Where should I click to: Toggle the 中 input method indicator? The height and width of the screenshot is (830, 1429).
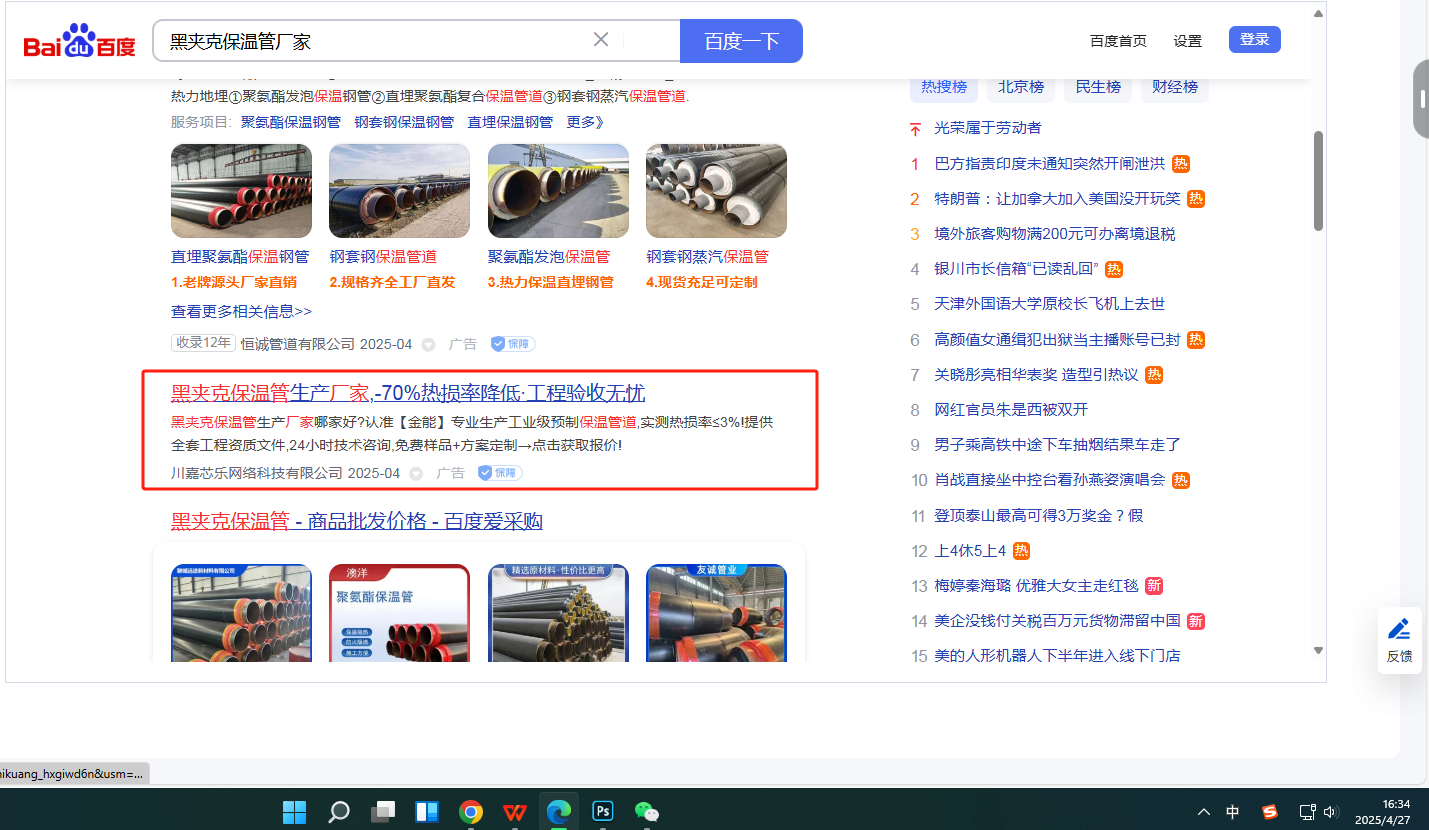coord(1233,811)
